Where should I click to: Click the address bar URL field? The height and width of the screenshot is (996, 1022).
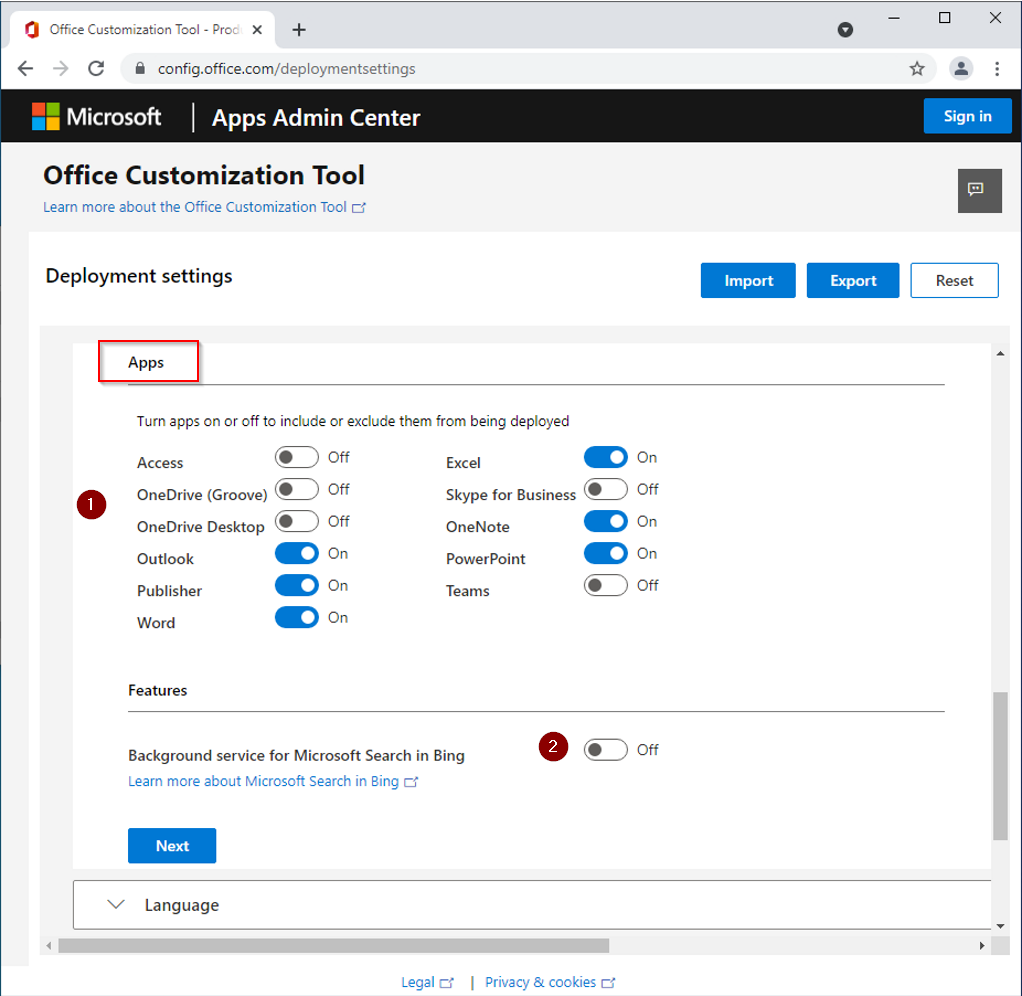tap(528, 68)
